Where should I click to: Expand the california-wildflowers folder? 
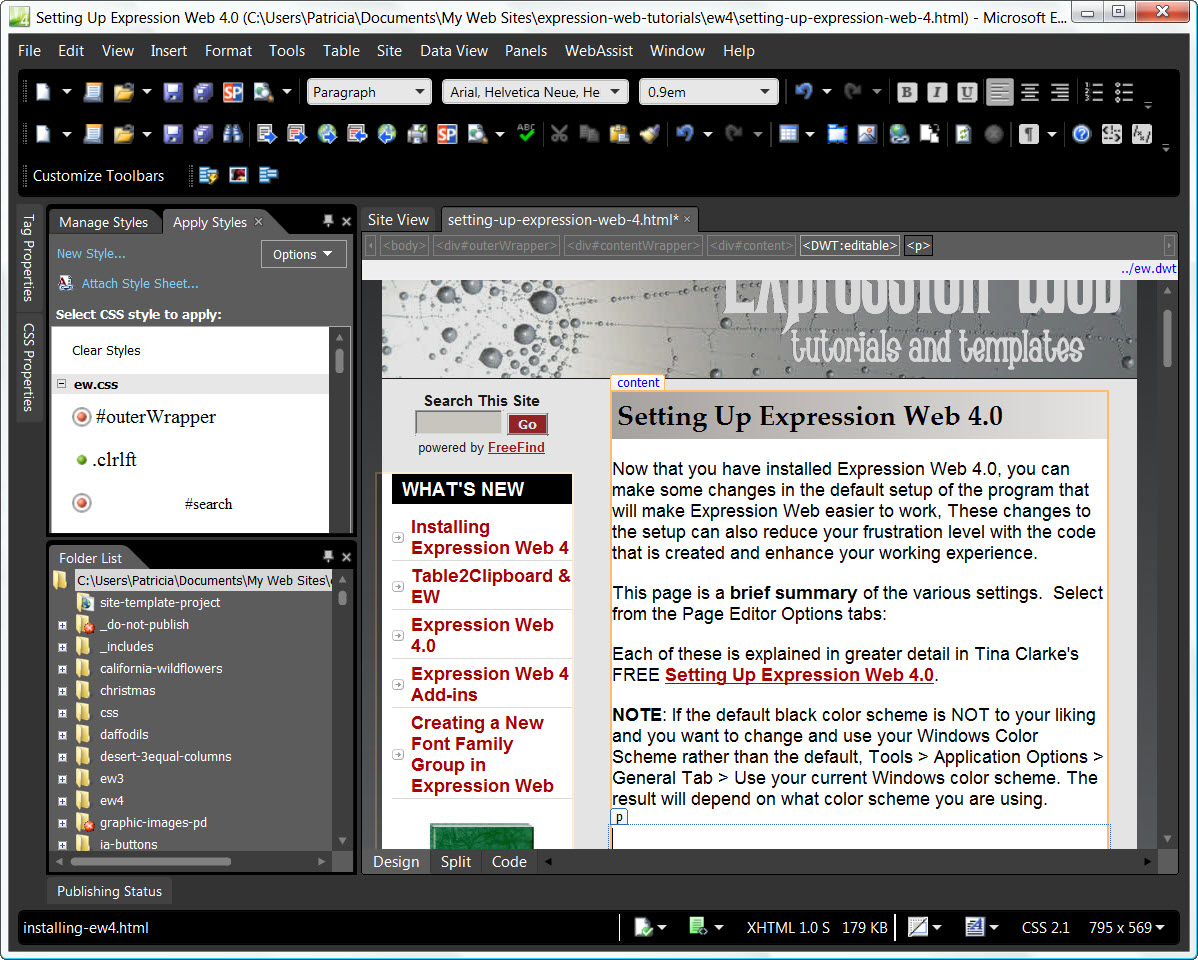[x=62, y=669]
